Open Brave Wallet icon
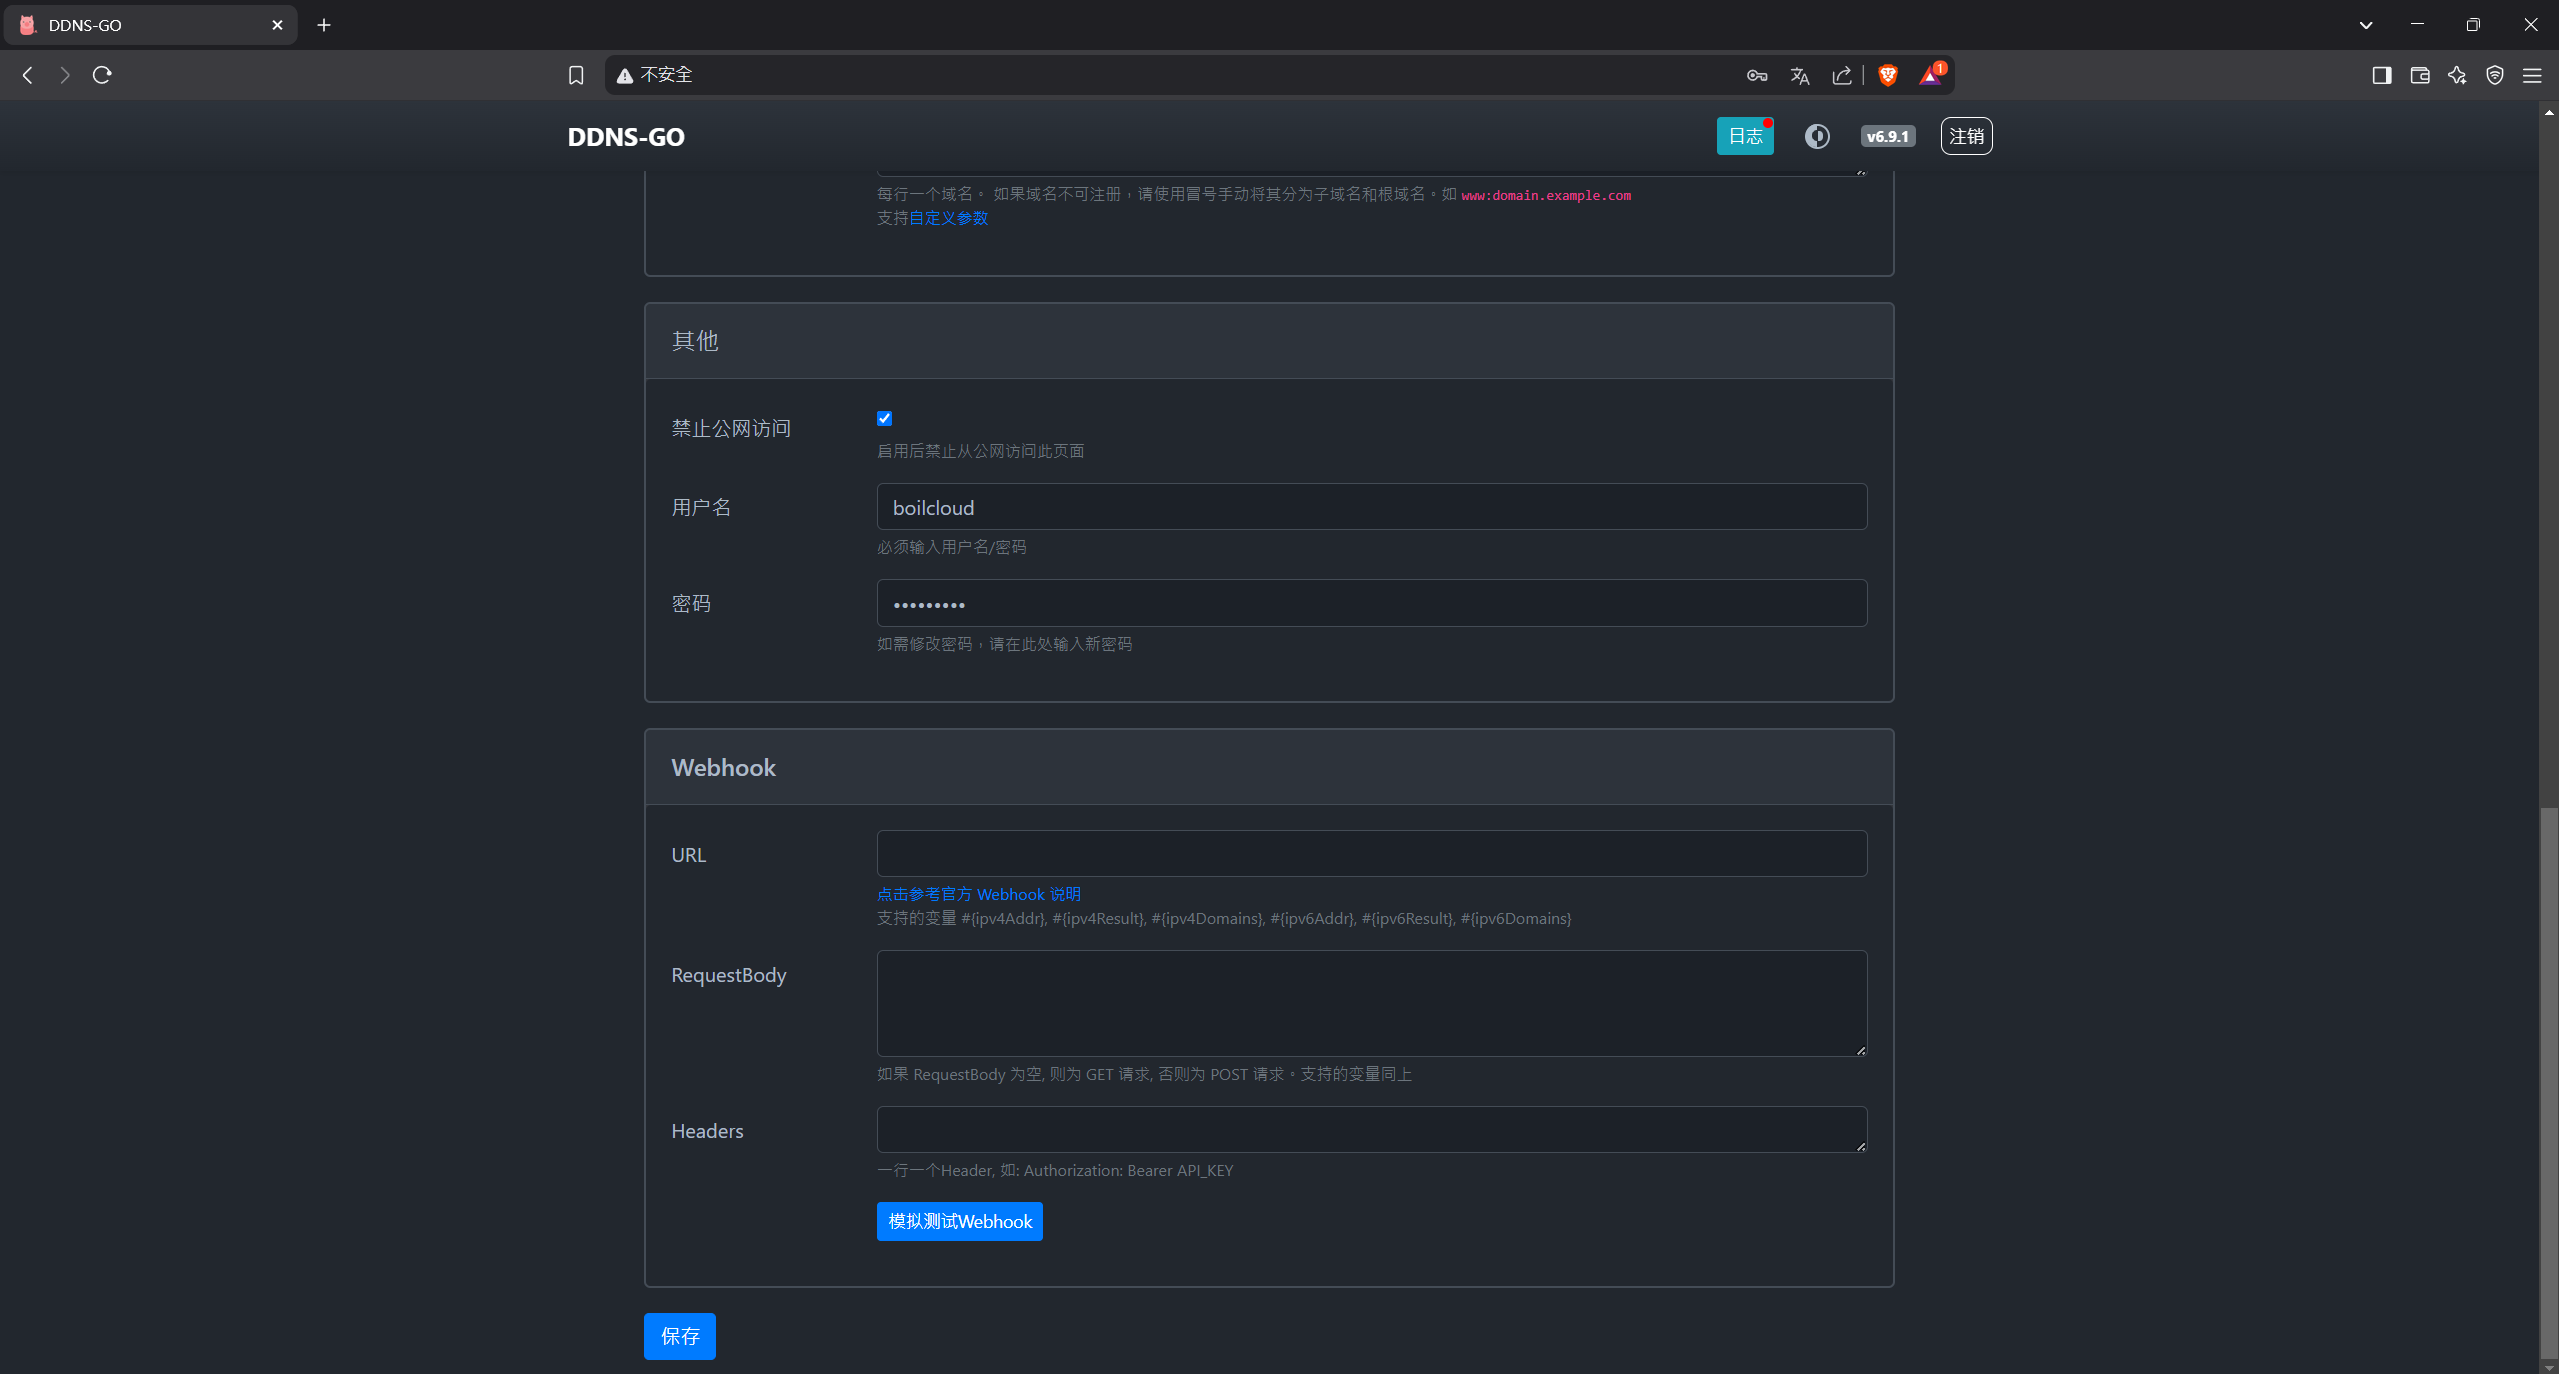This screenshot has width=2559, height=1374. 2420,75
